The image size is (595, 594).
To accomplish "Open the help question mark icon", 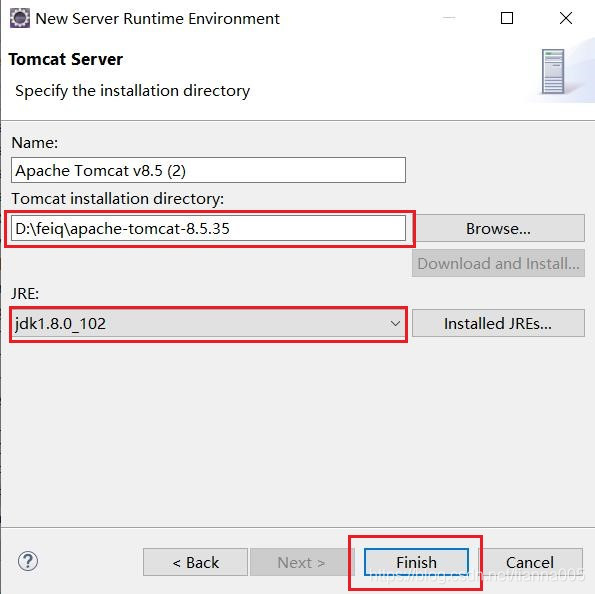I will click(28, 561).
